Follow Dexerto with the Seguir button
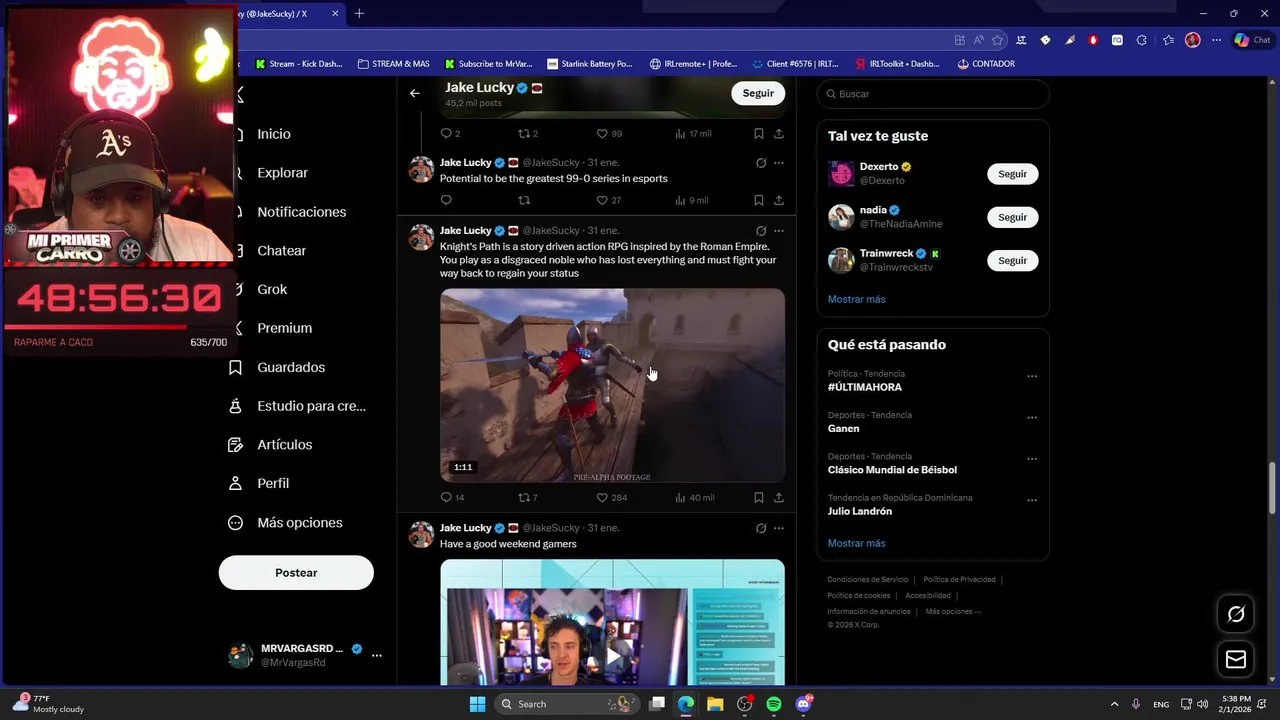 (x=1012, y=174)
